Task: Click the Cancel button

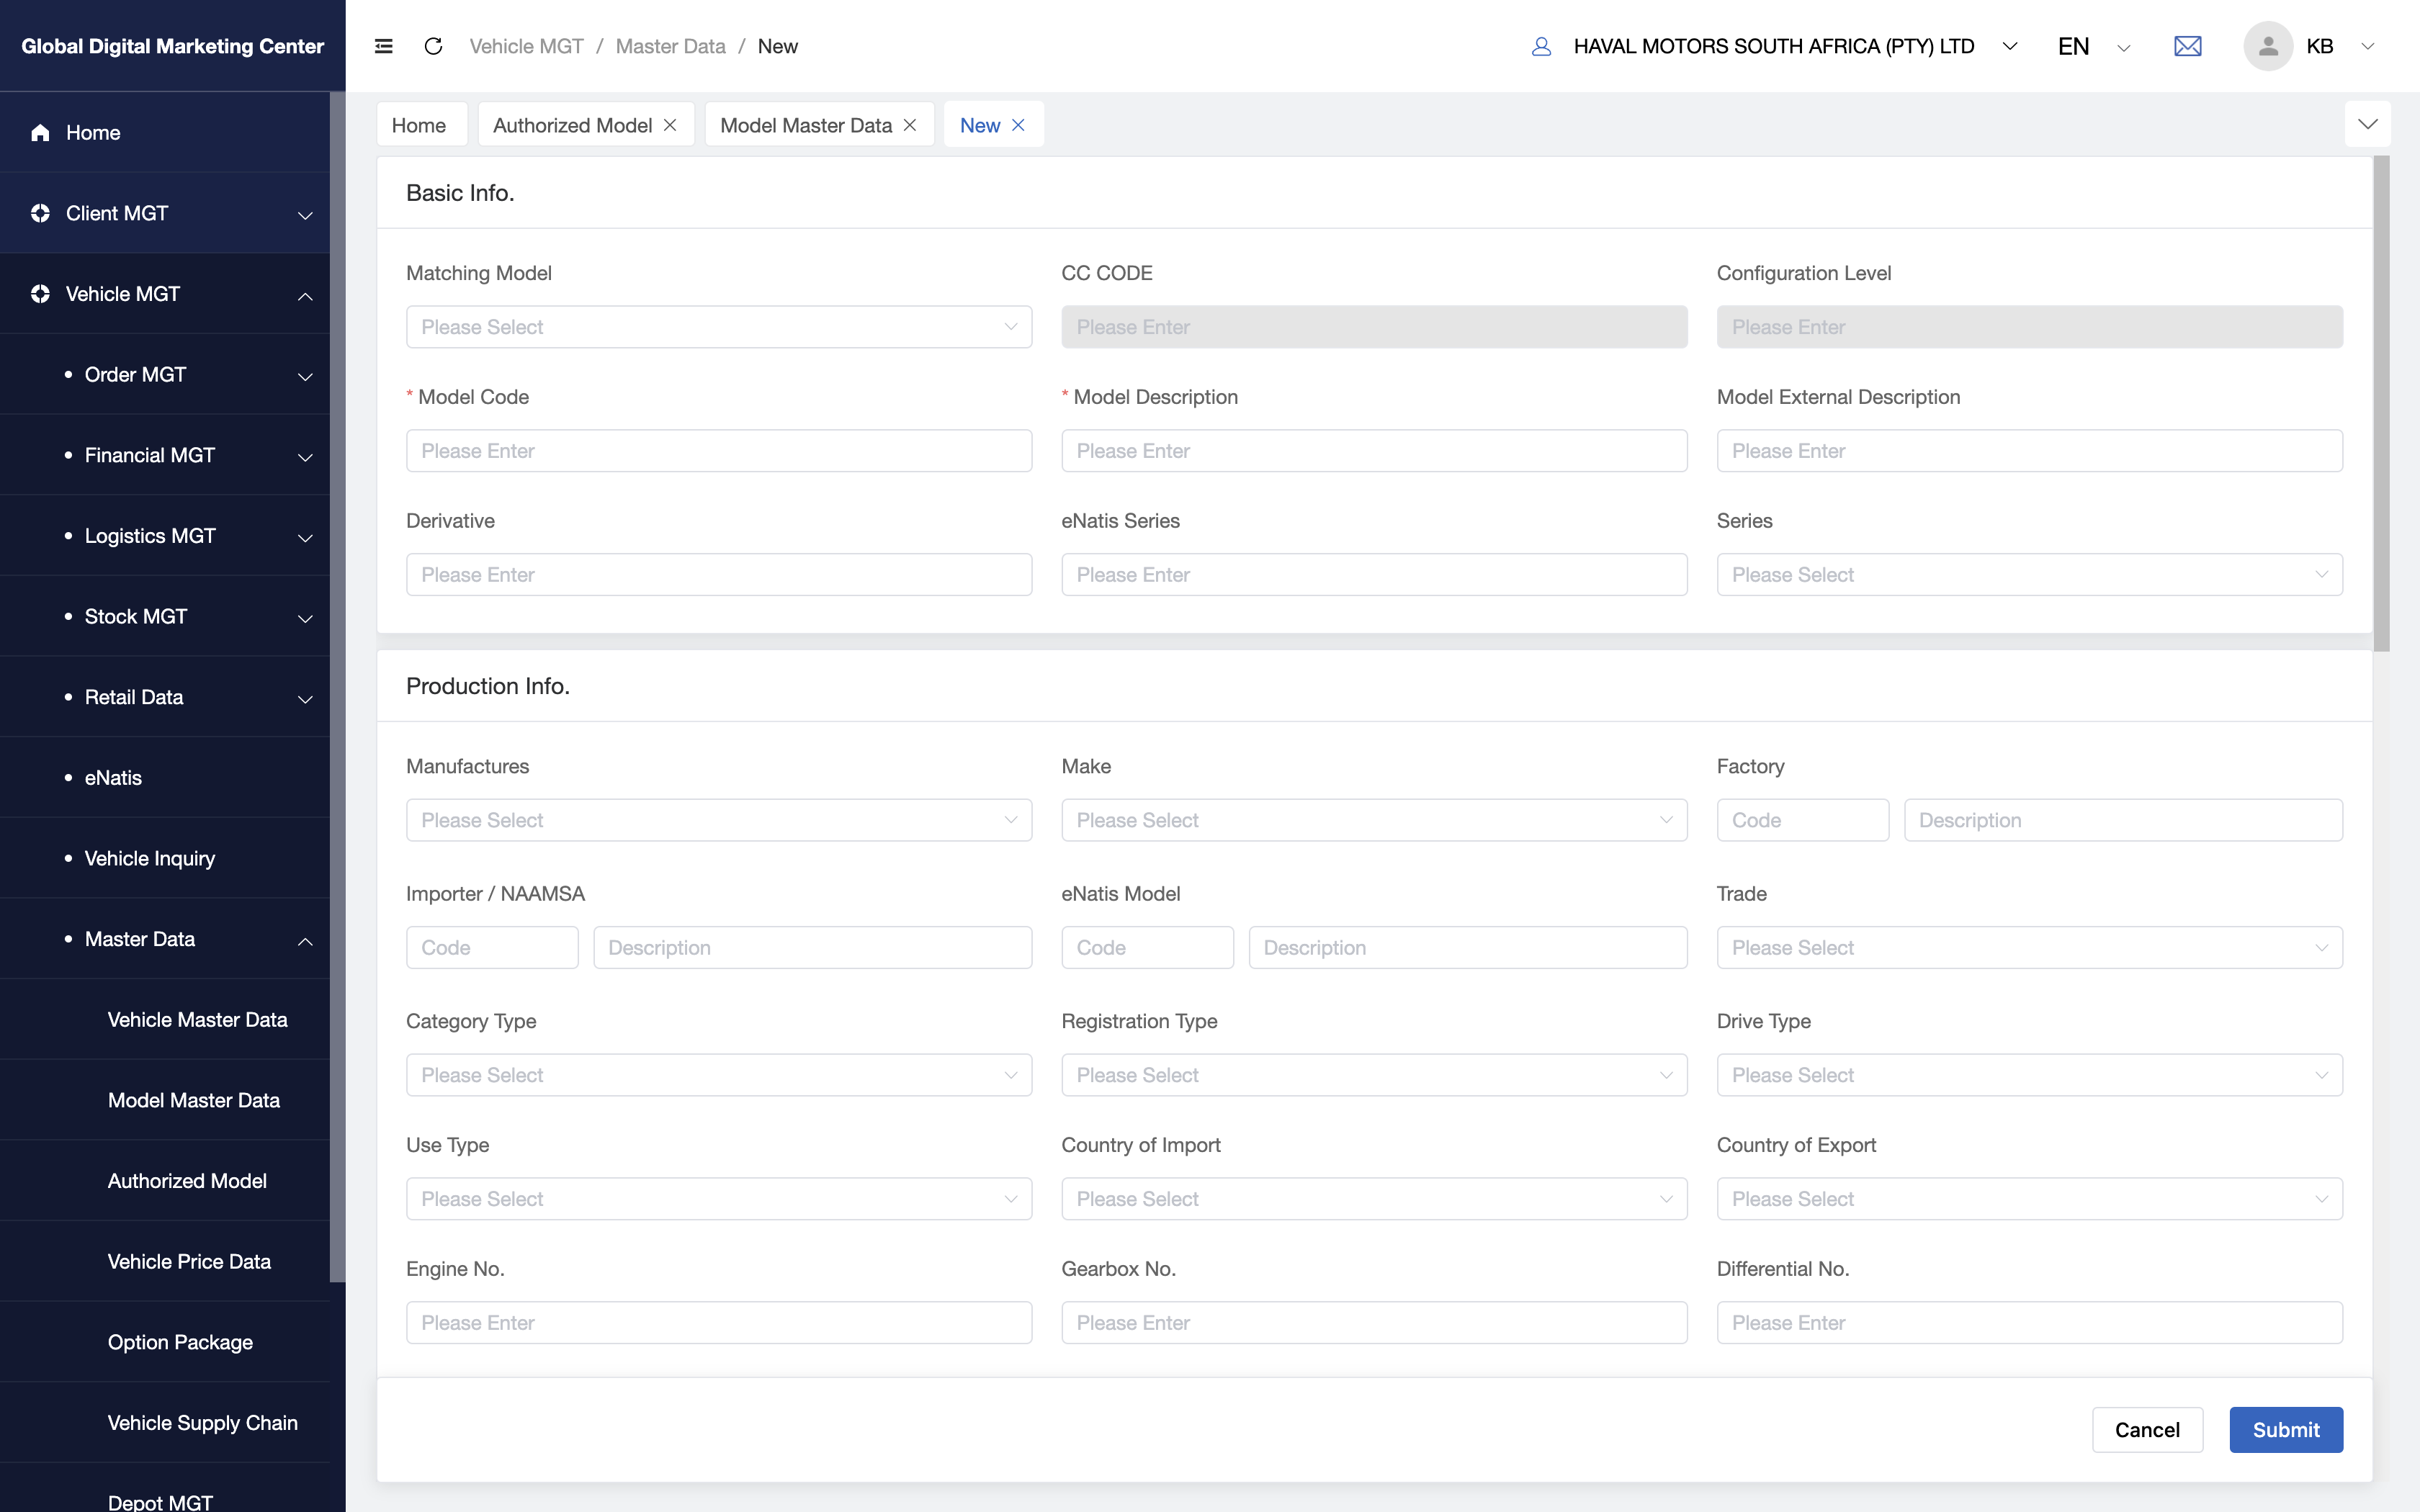Action: [2147, 1430]
